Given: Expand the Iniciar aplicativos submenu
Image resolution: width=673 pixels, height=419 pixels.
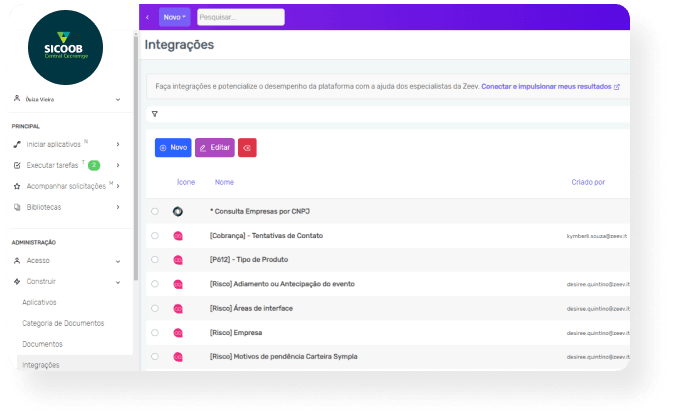Looking at the screenshot, I should (x=118, y=145).
